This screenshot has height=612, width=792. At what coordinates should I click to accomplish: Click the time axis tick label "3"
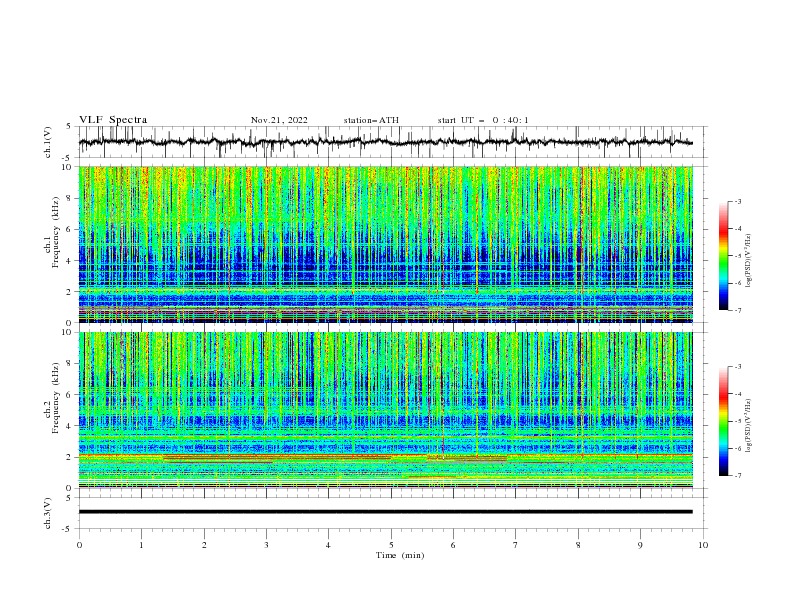pos(266,545)
